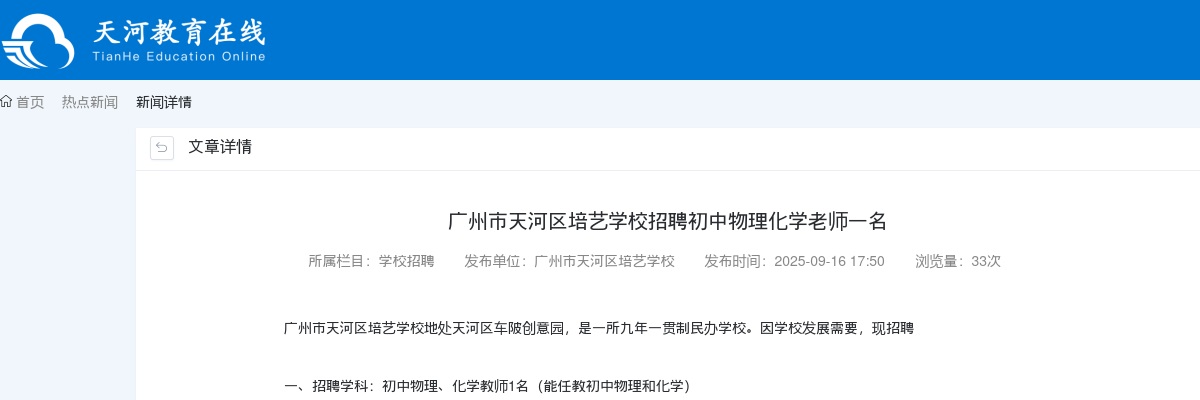Click the 天河教育在线 site title

click(179, 32)
